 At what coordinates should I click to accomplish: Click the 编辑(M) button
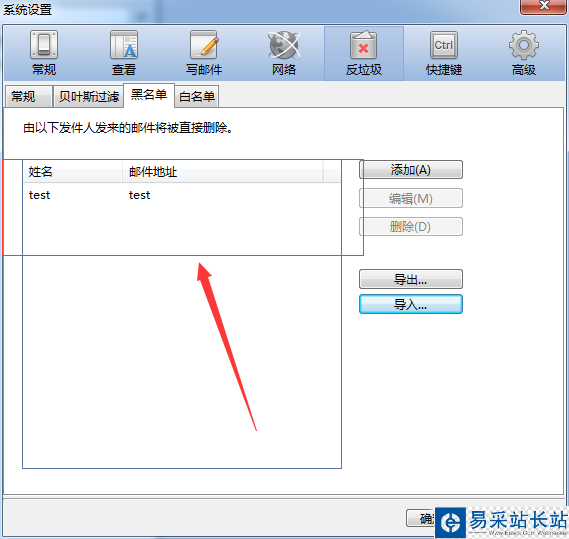pos(411,198)
